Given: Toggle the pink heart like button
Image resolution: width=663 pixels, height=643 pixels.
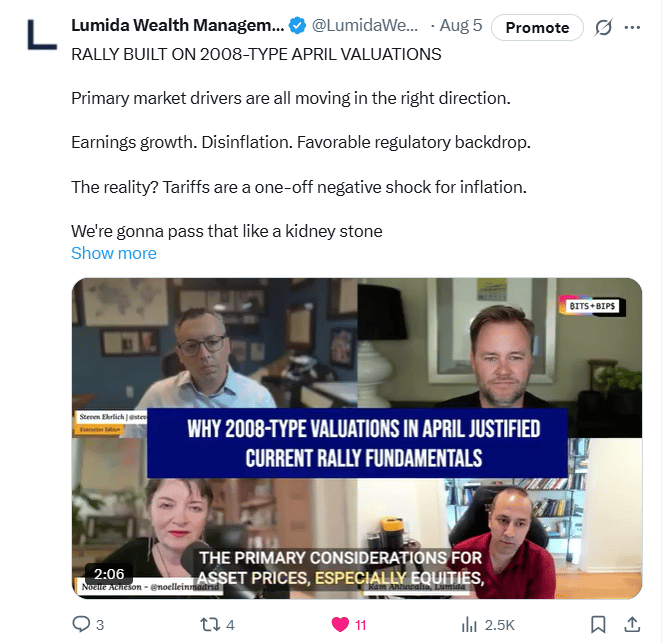Looking at the screenshot, I should click(x=340, y=624).
